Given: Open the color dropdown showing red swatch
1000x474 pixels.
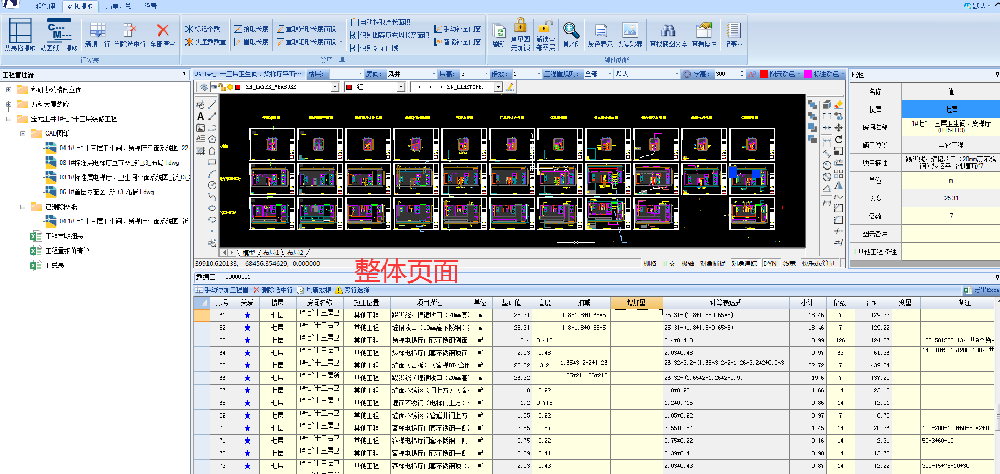Looking at the screenshot, I should [403, 87].
